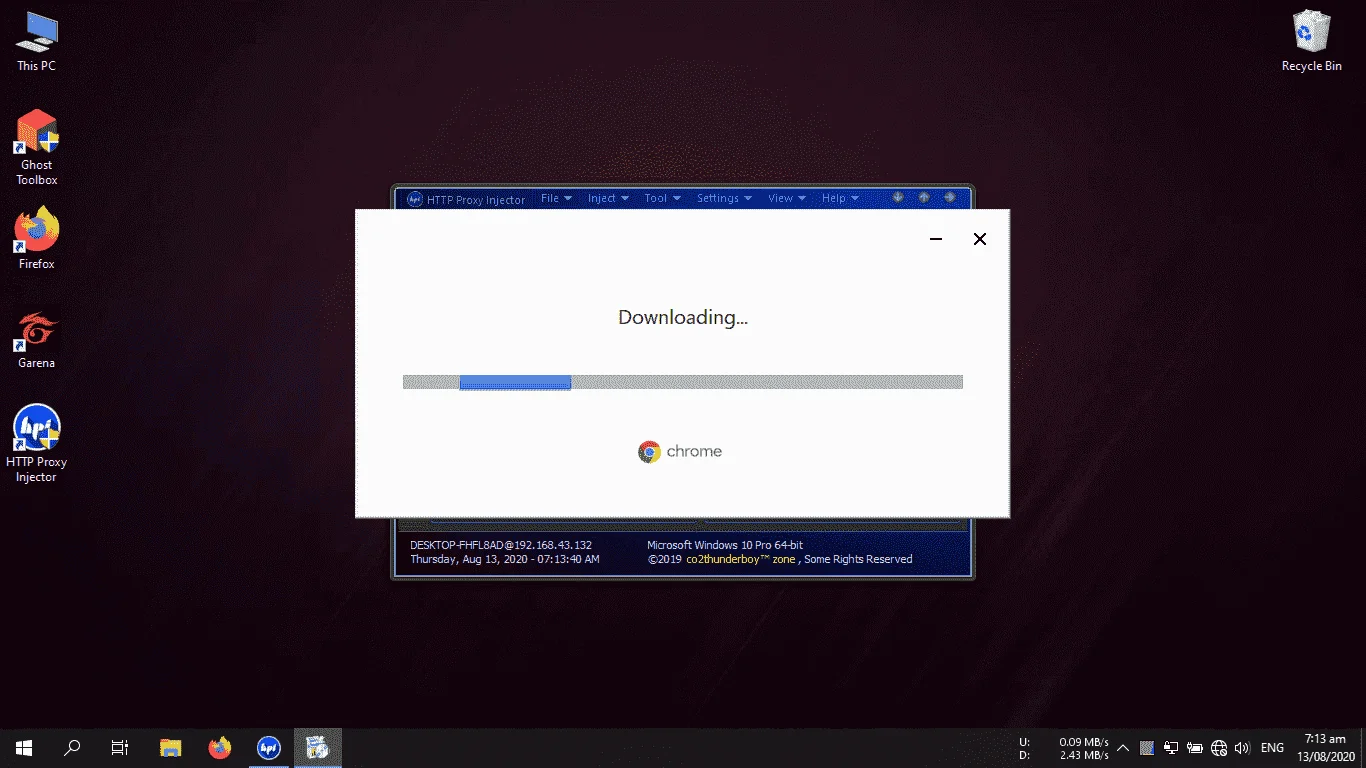Click the striped tray icon beside the chevron
The image size is (1366, 768).
[1146, 748]
